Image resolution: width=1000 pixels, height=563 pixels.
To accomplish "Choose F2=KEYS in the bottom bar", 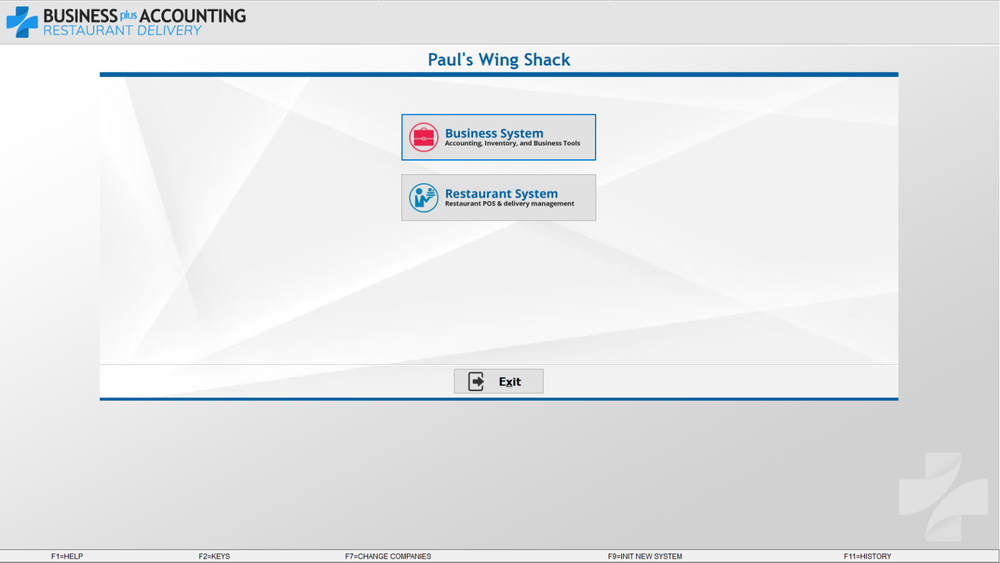I will click(x=214, y=556).
